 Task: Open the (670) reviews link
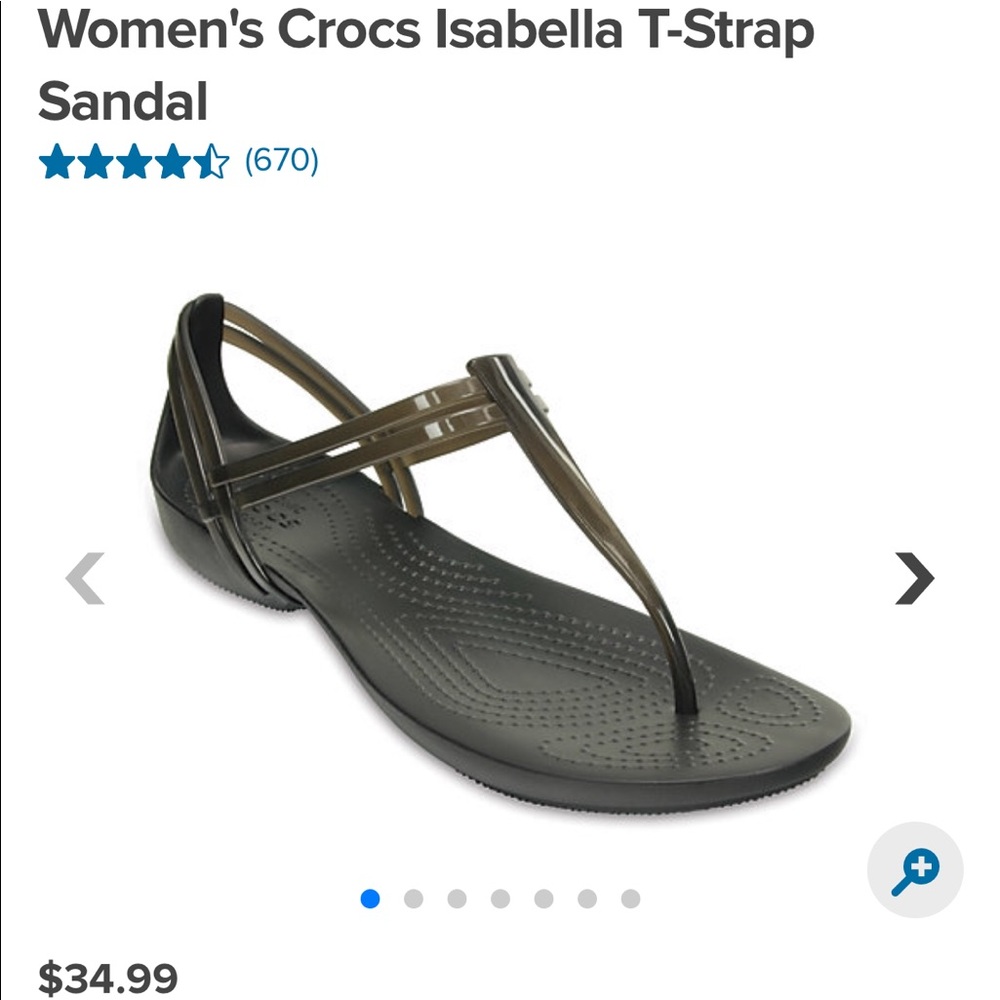click(x=283, y=157)
